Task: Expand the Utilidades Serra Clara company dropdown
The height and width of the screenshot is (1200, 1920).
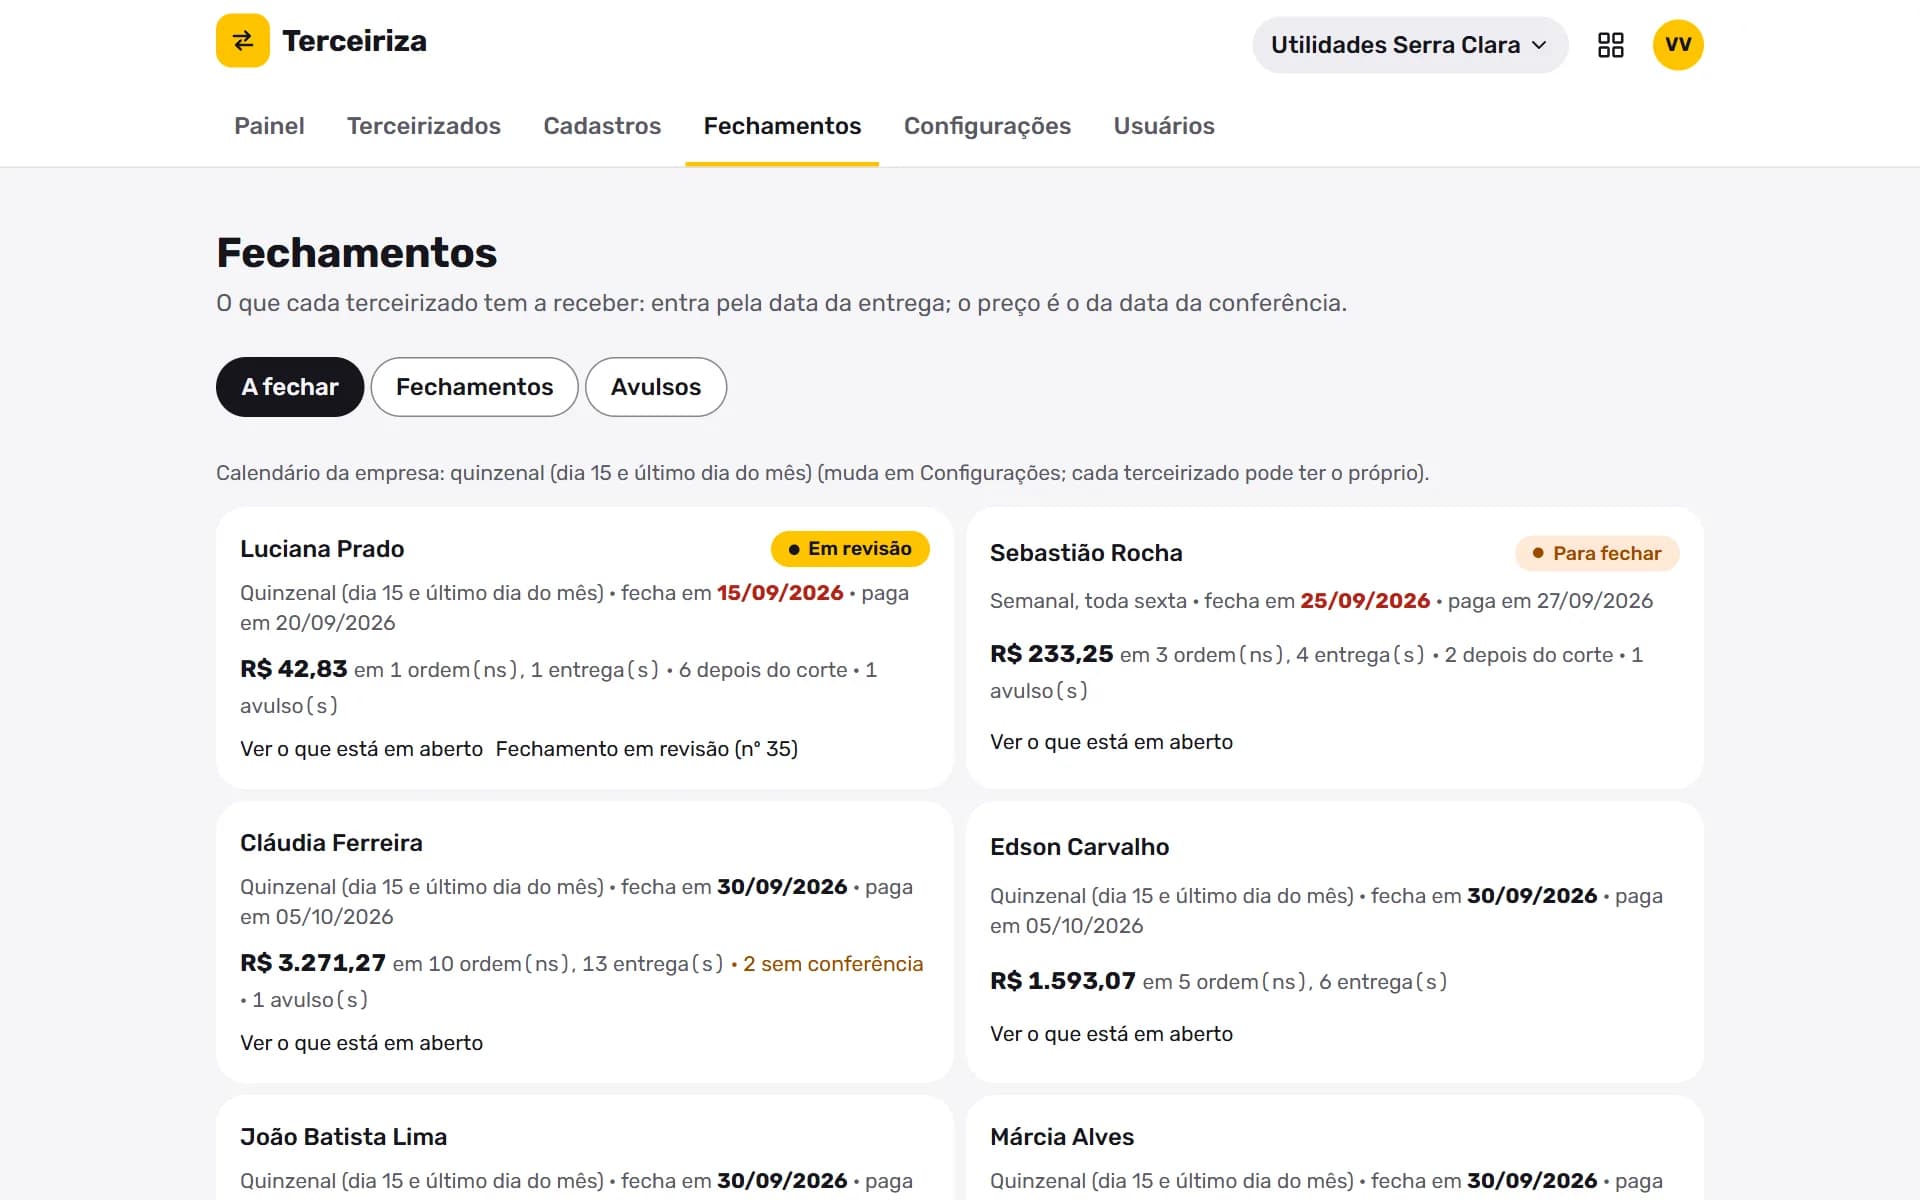Action: click(1410, 45)
